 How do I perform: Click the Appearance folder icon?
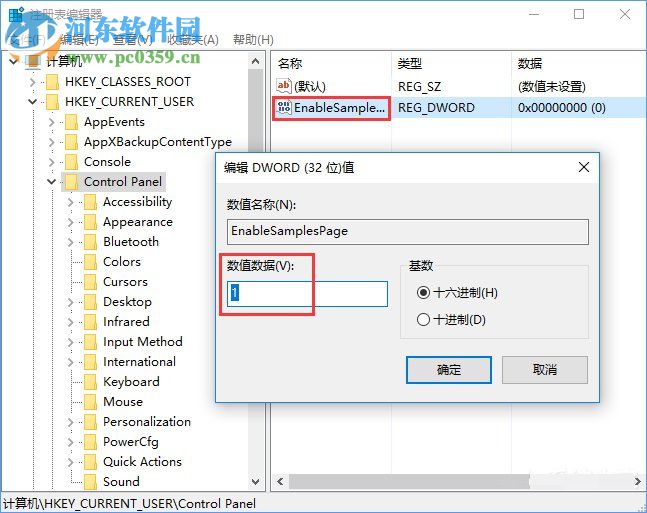coord(90,222)
